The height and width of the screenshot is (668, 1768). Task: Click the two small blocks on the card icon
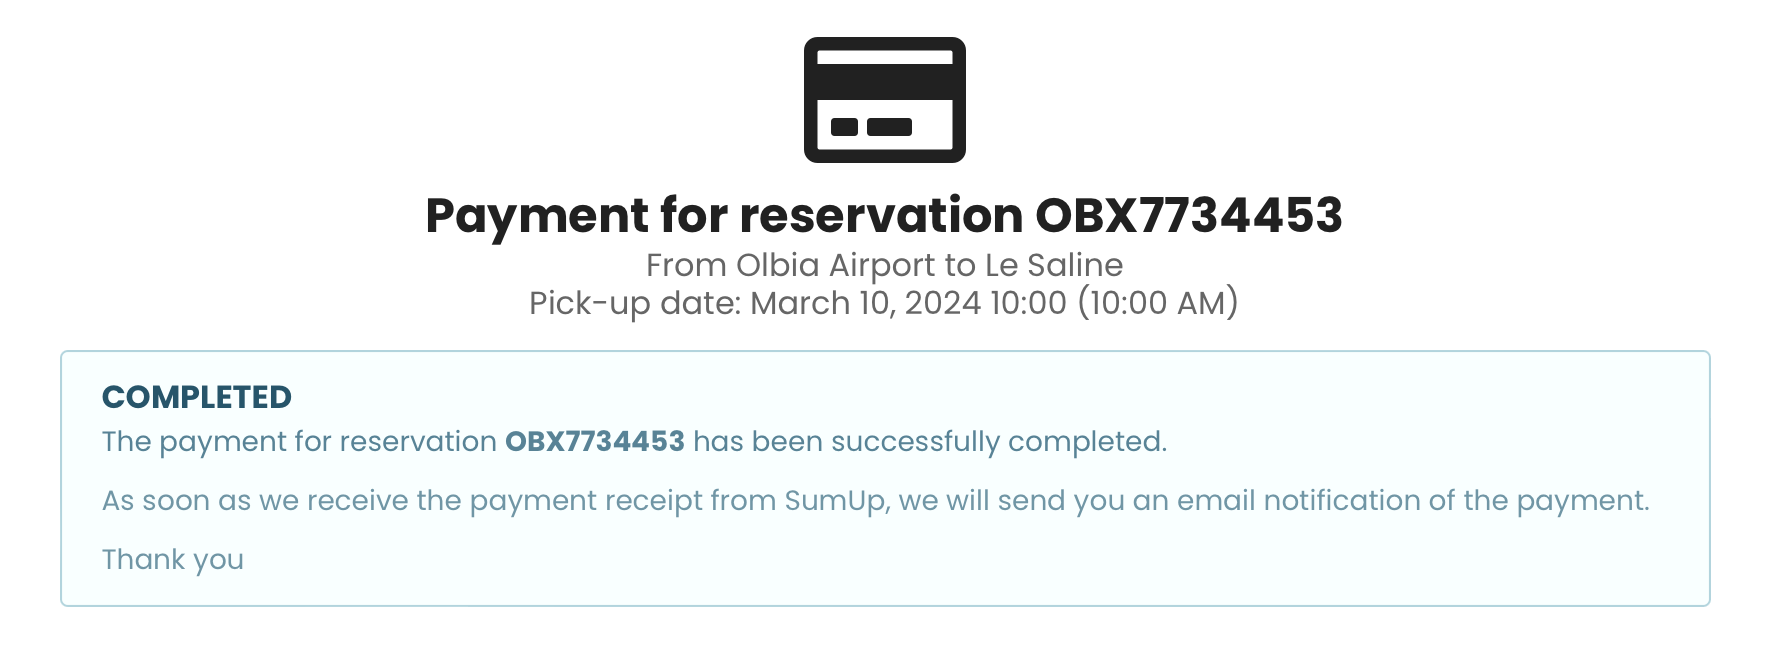click(871, 127)
